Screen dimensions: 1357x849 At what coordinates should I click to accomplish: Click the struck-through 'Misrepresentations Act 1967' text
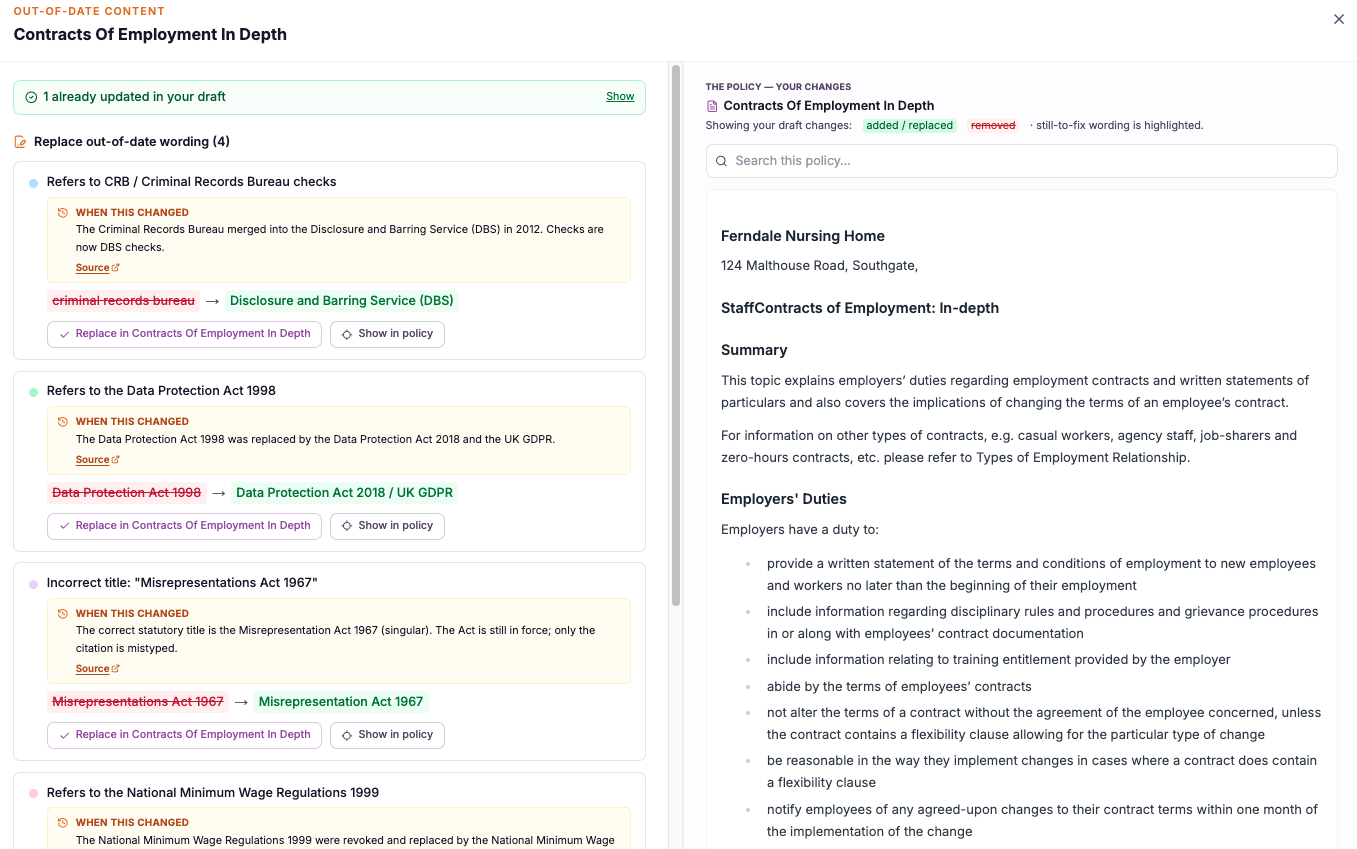pos(138,702)
